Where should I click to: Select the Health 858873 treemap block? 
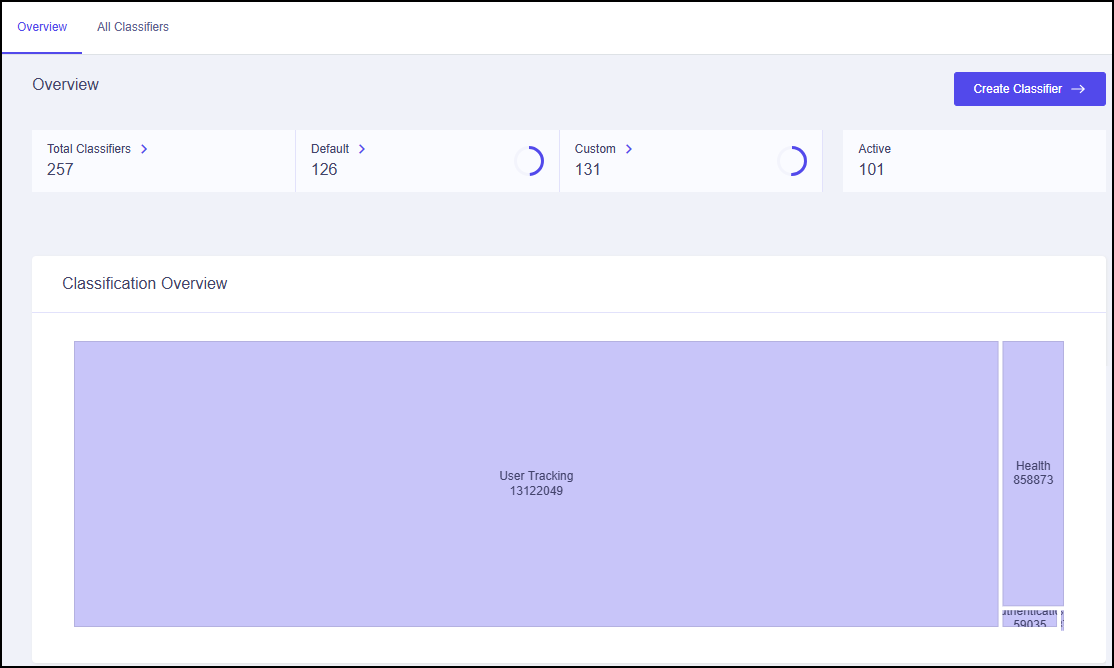click(x=1032, y=472)
